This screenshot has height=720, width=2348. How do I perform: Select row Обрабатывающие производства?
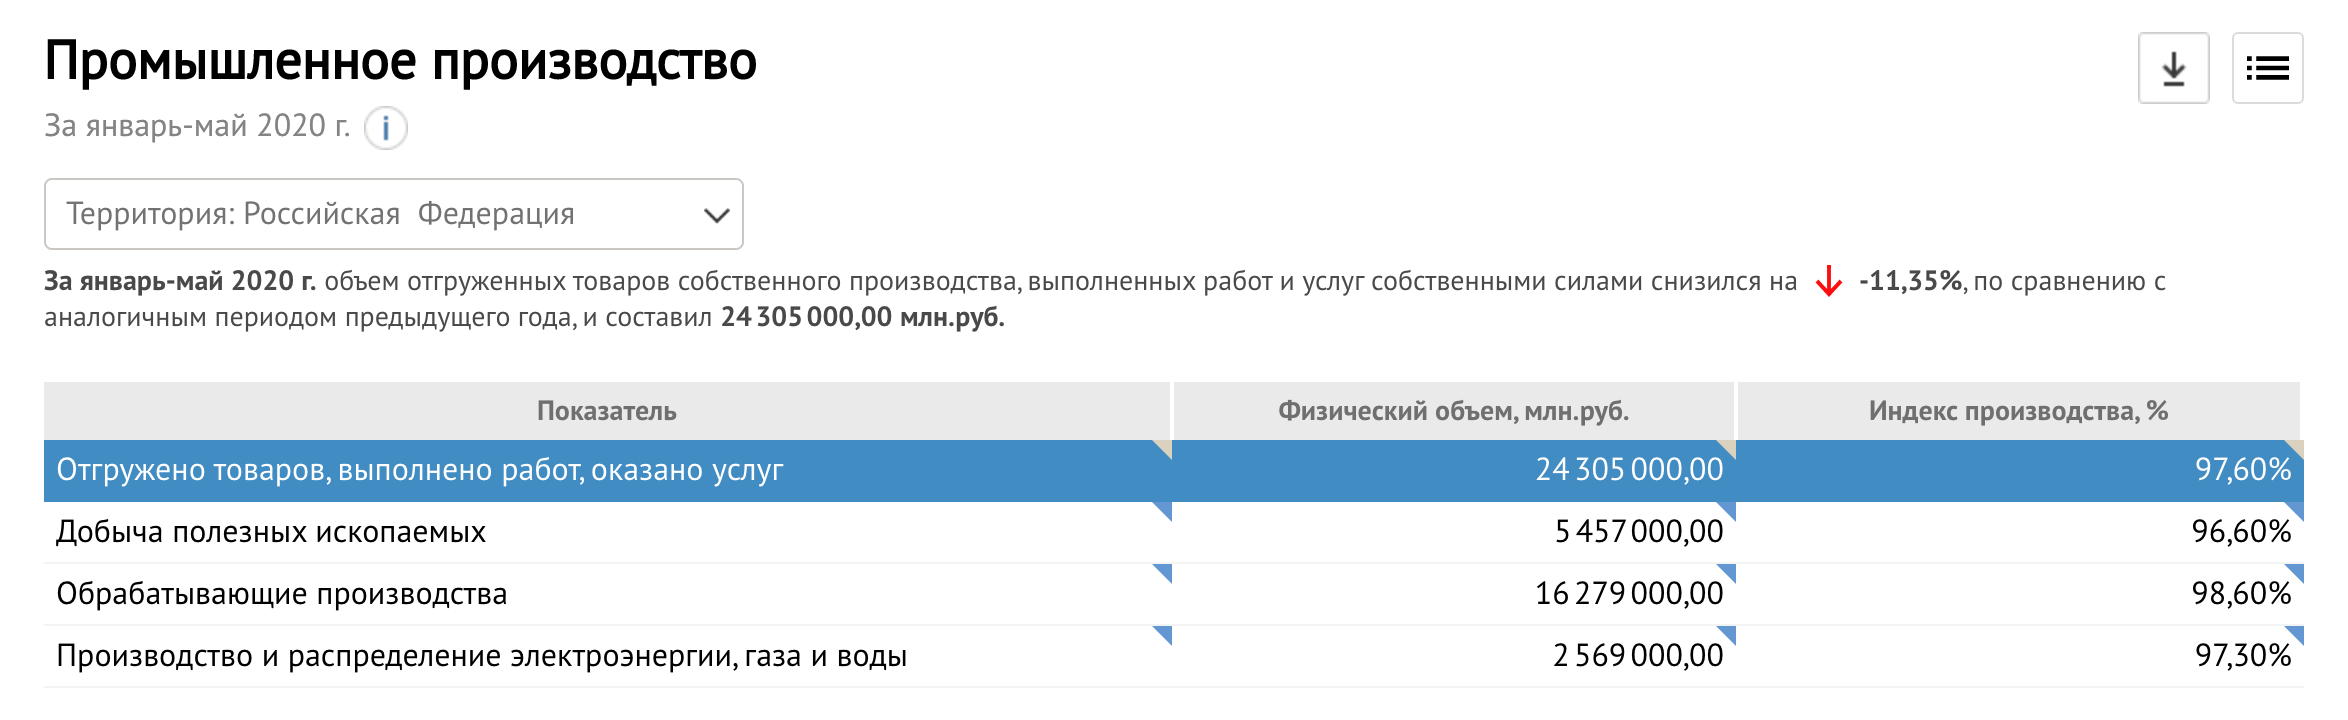pyautogui.click(x=282, y=594)
